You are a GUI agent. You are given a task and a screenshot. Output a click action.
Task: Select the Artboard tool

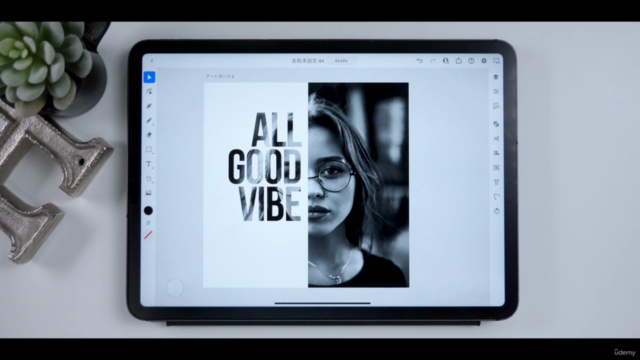click(149, 179)
